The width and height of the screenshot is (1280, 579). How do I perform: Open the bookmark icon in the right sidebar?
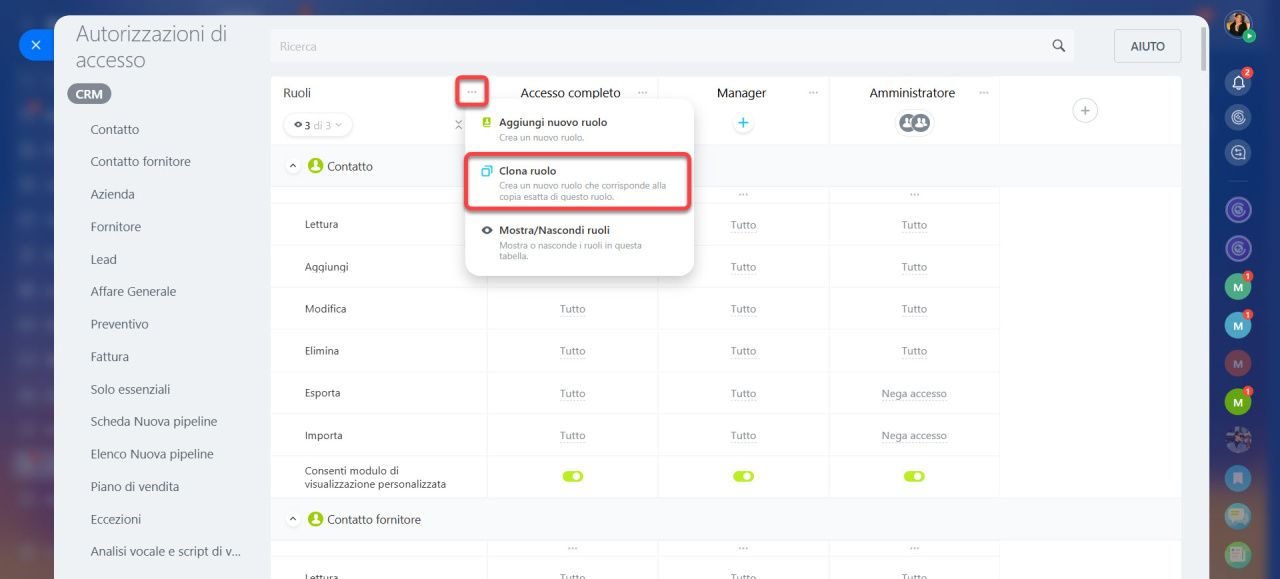pyautogui.click(x=1238, y=478)
